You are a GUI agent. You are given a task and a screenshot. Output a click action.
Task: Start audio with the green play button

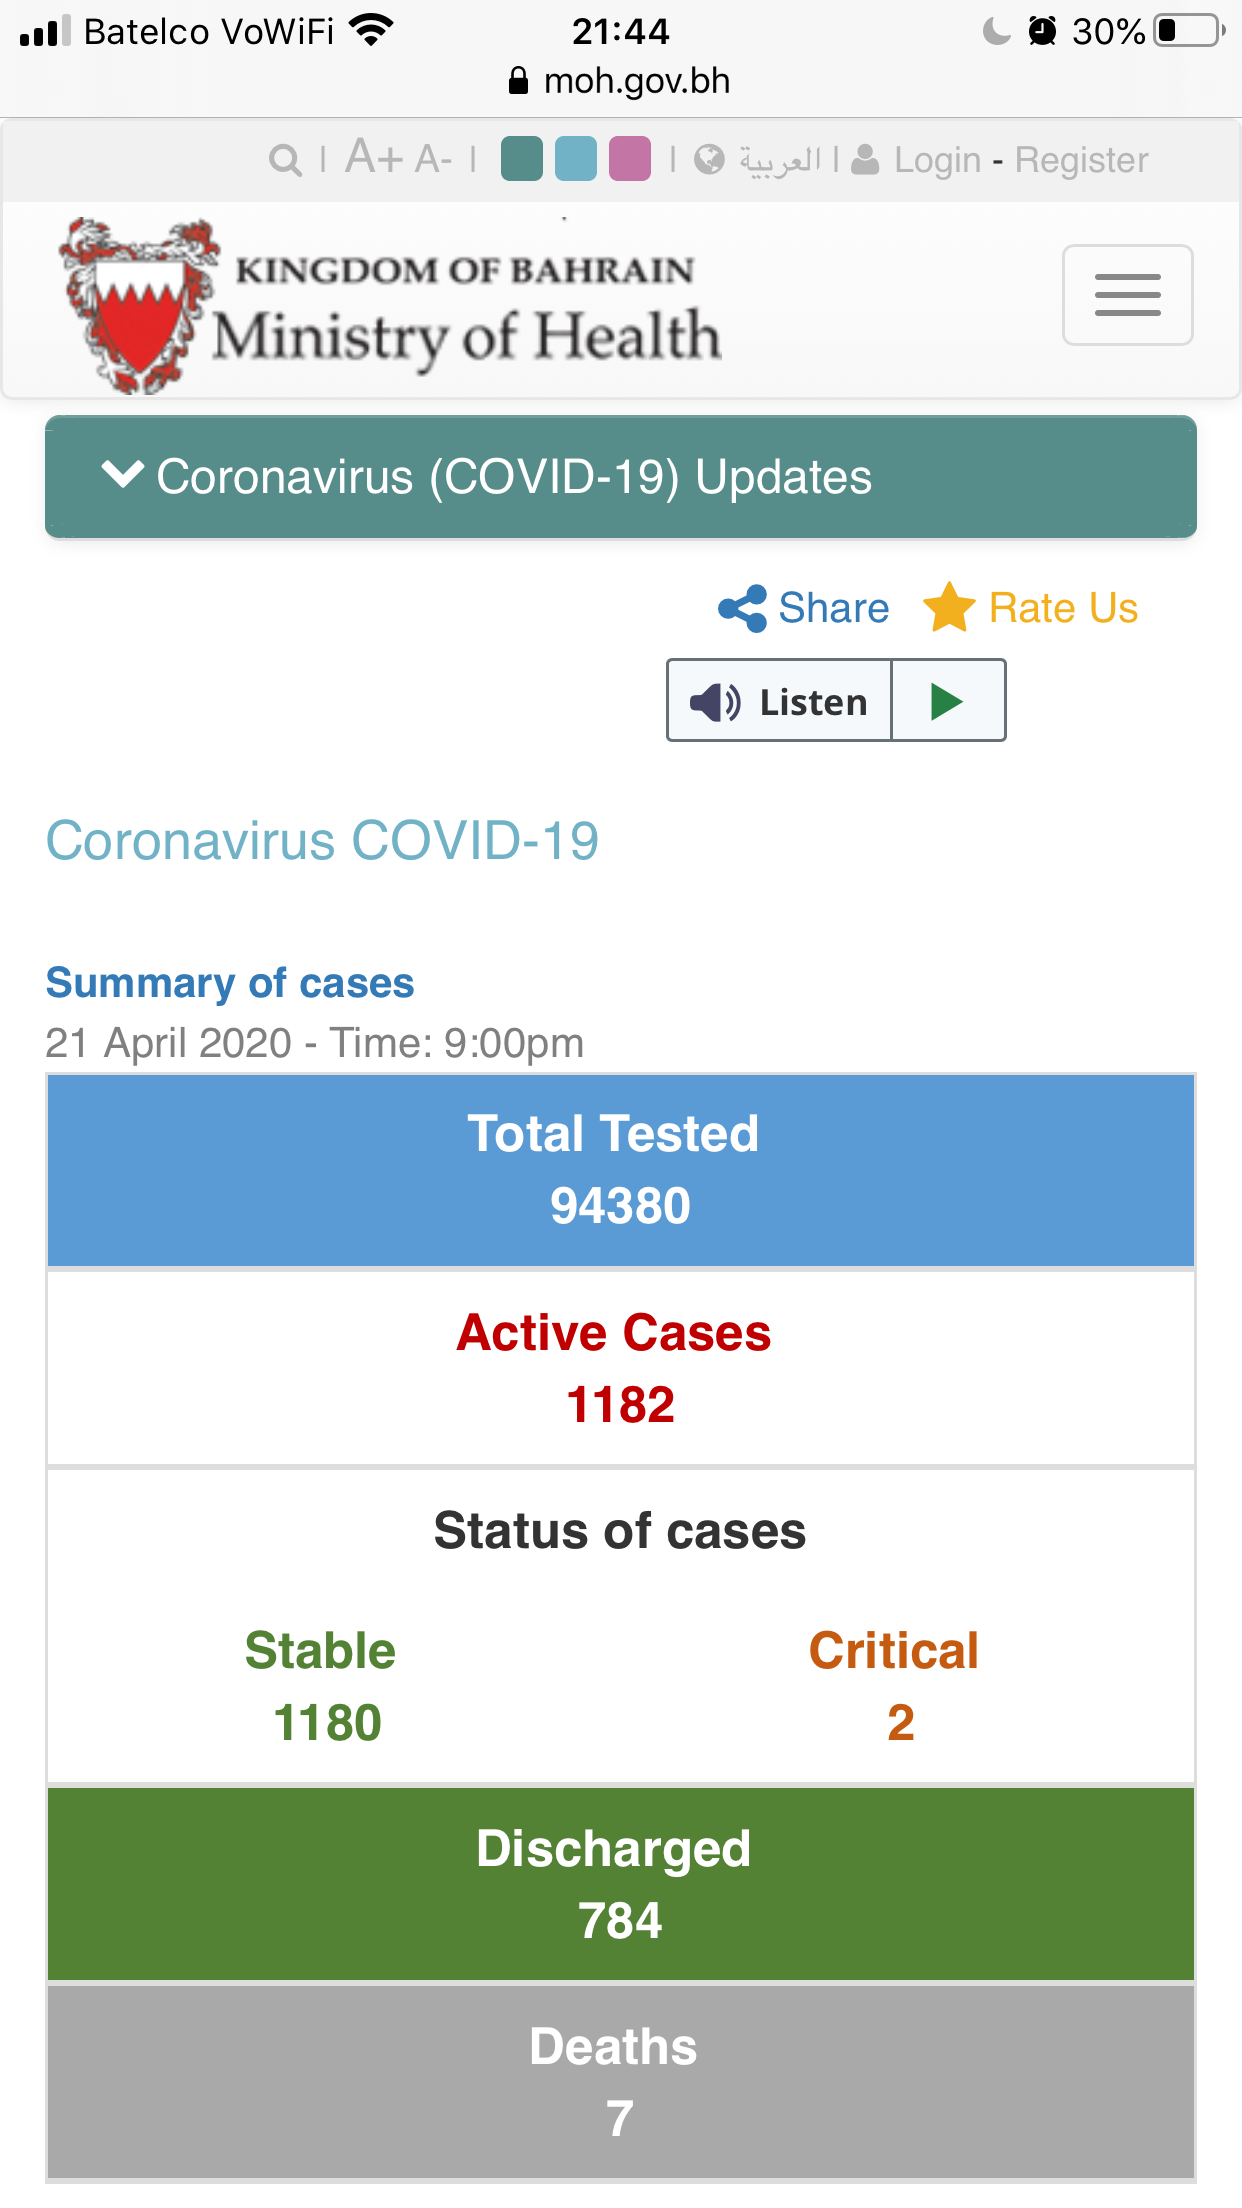click(x=947, y=701)
